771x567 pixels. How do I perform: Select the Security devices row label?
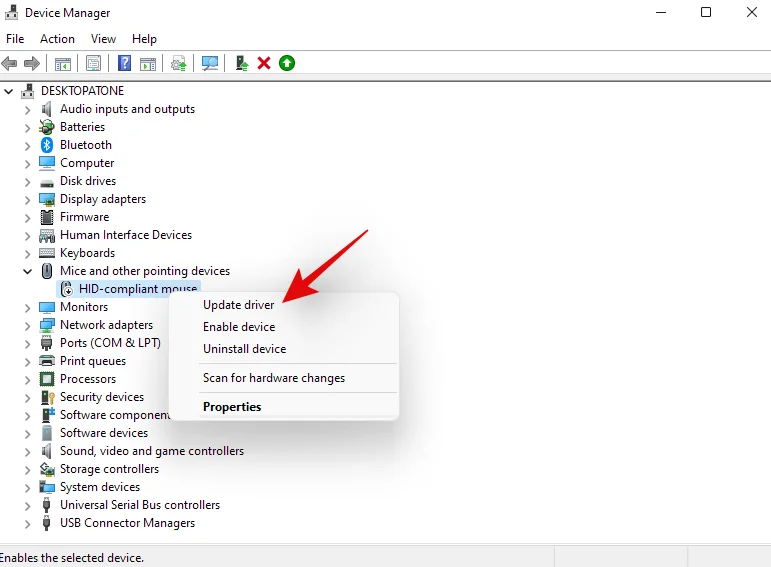[102, 397]
